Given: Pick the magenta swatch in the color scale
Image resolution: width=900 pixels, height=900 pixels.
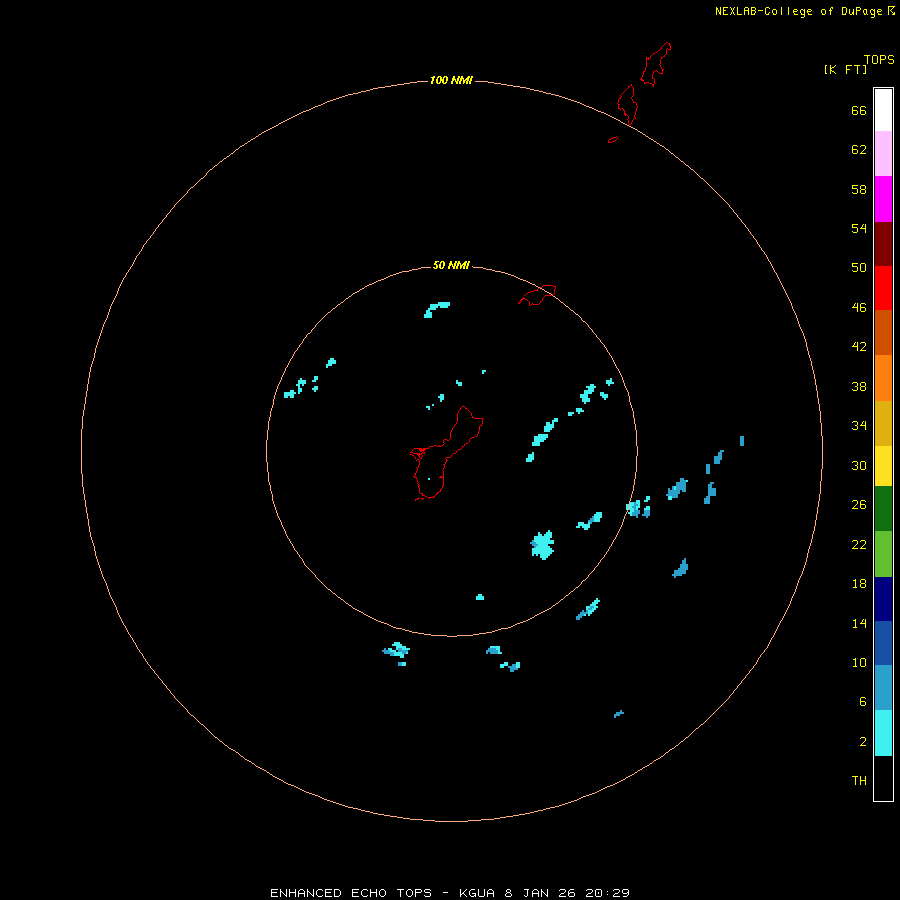Looking at the screenshot, I should [x=883, y=199].
